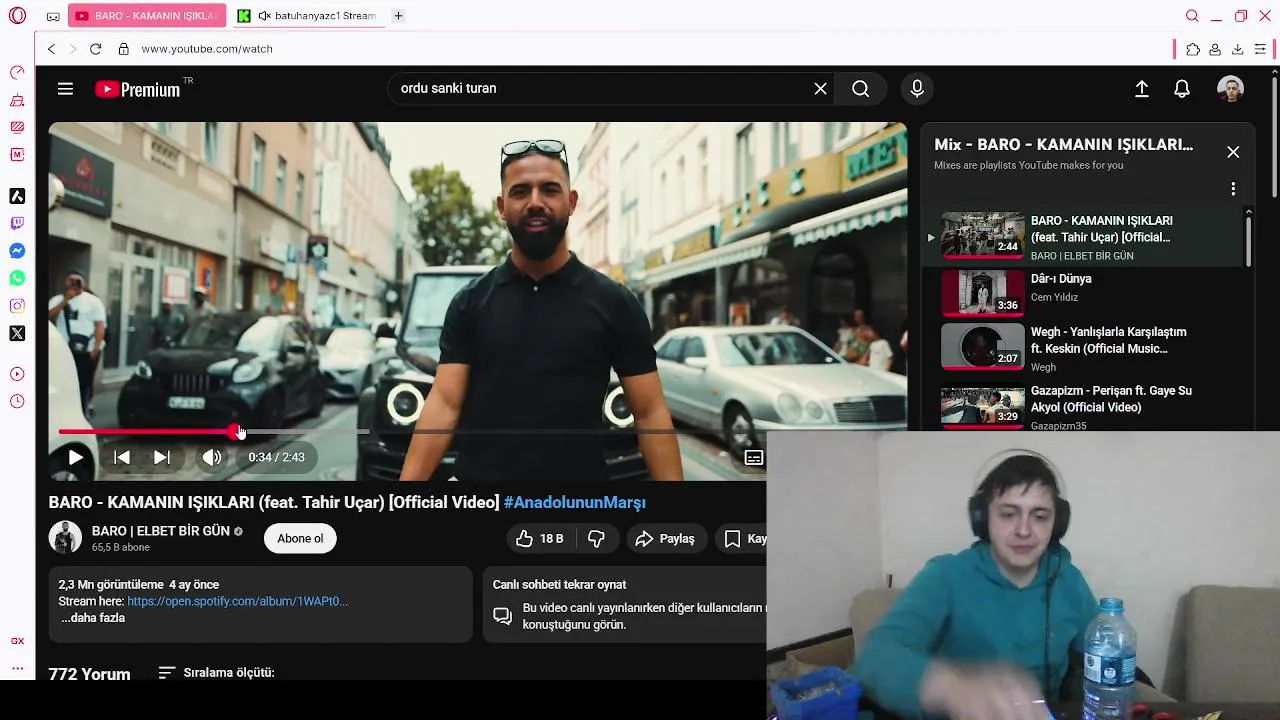1280x720 pixels.
Task: Clear the YouTube search text
Action: point(820,89)
